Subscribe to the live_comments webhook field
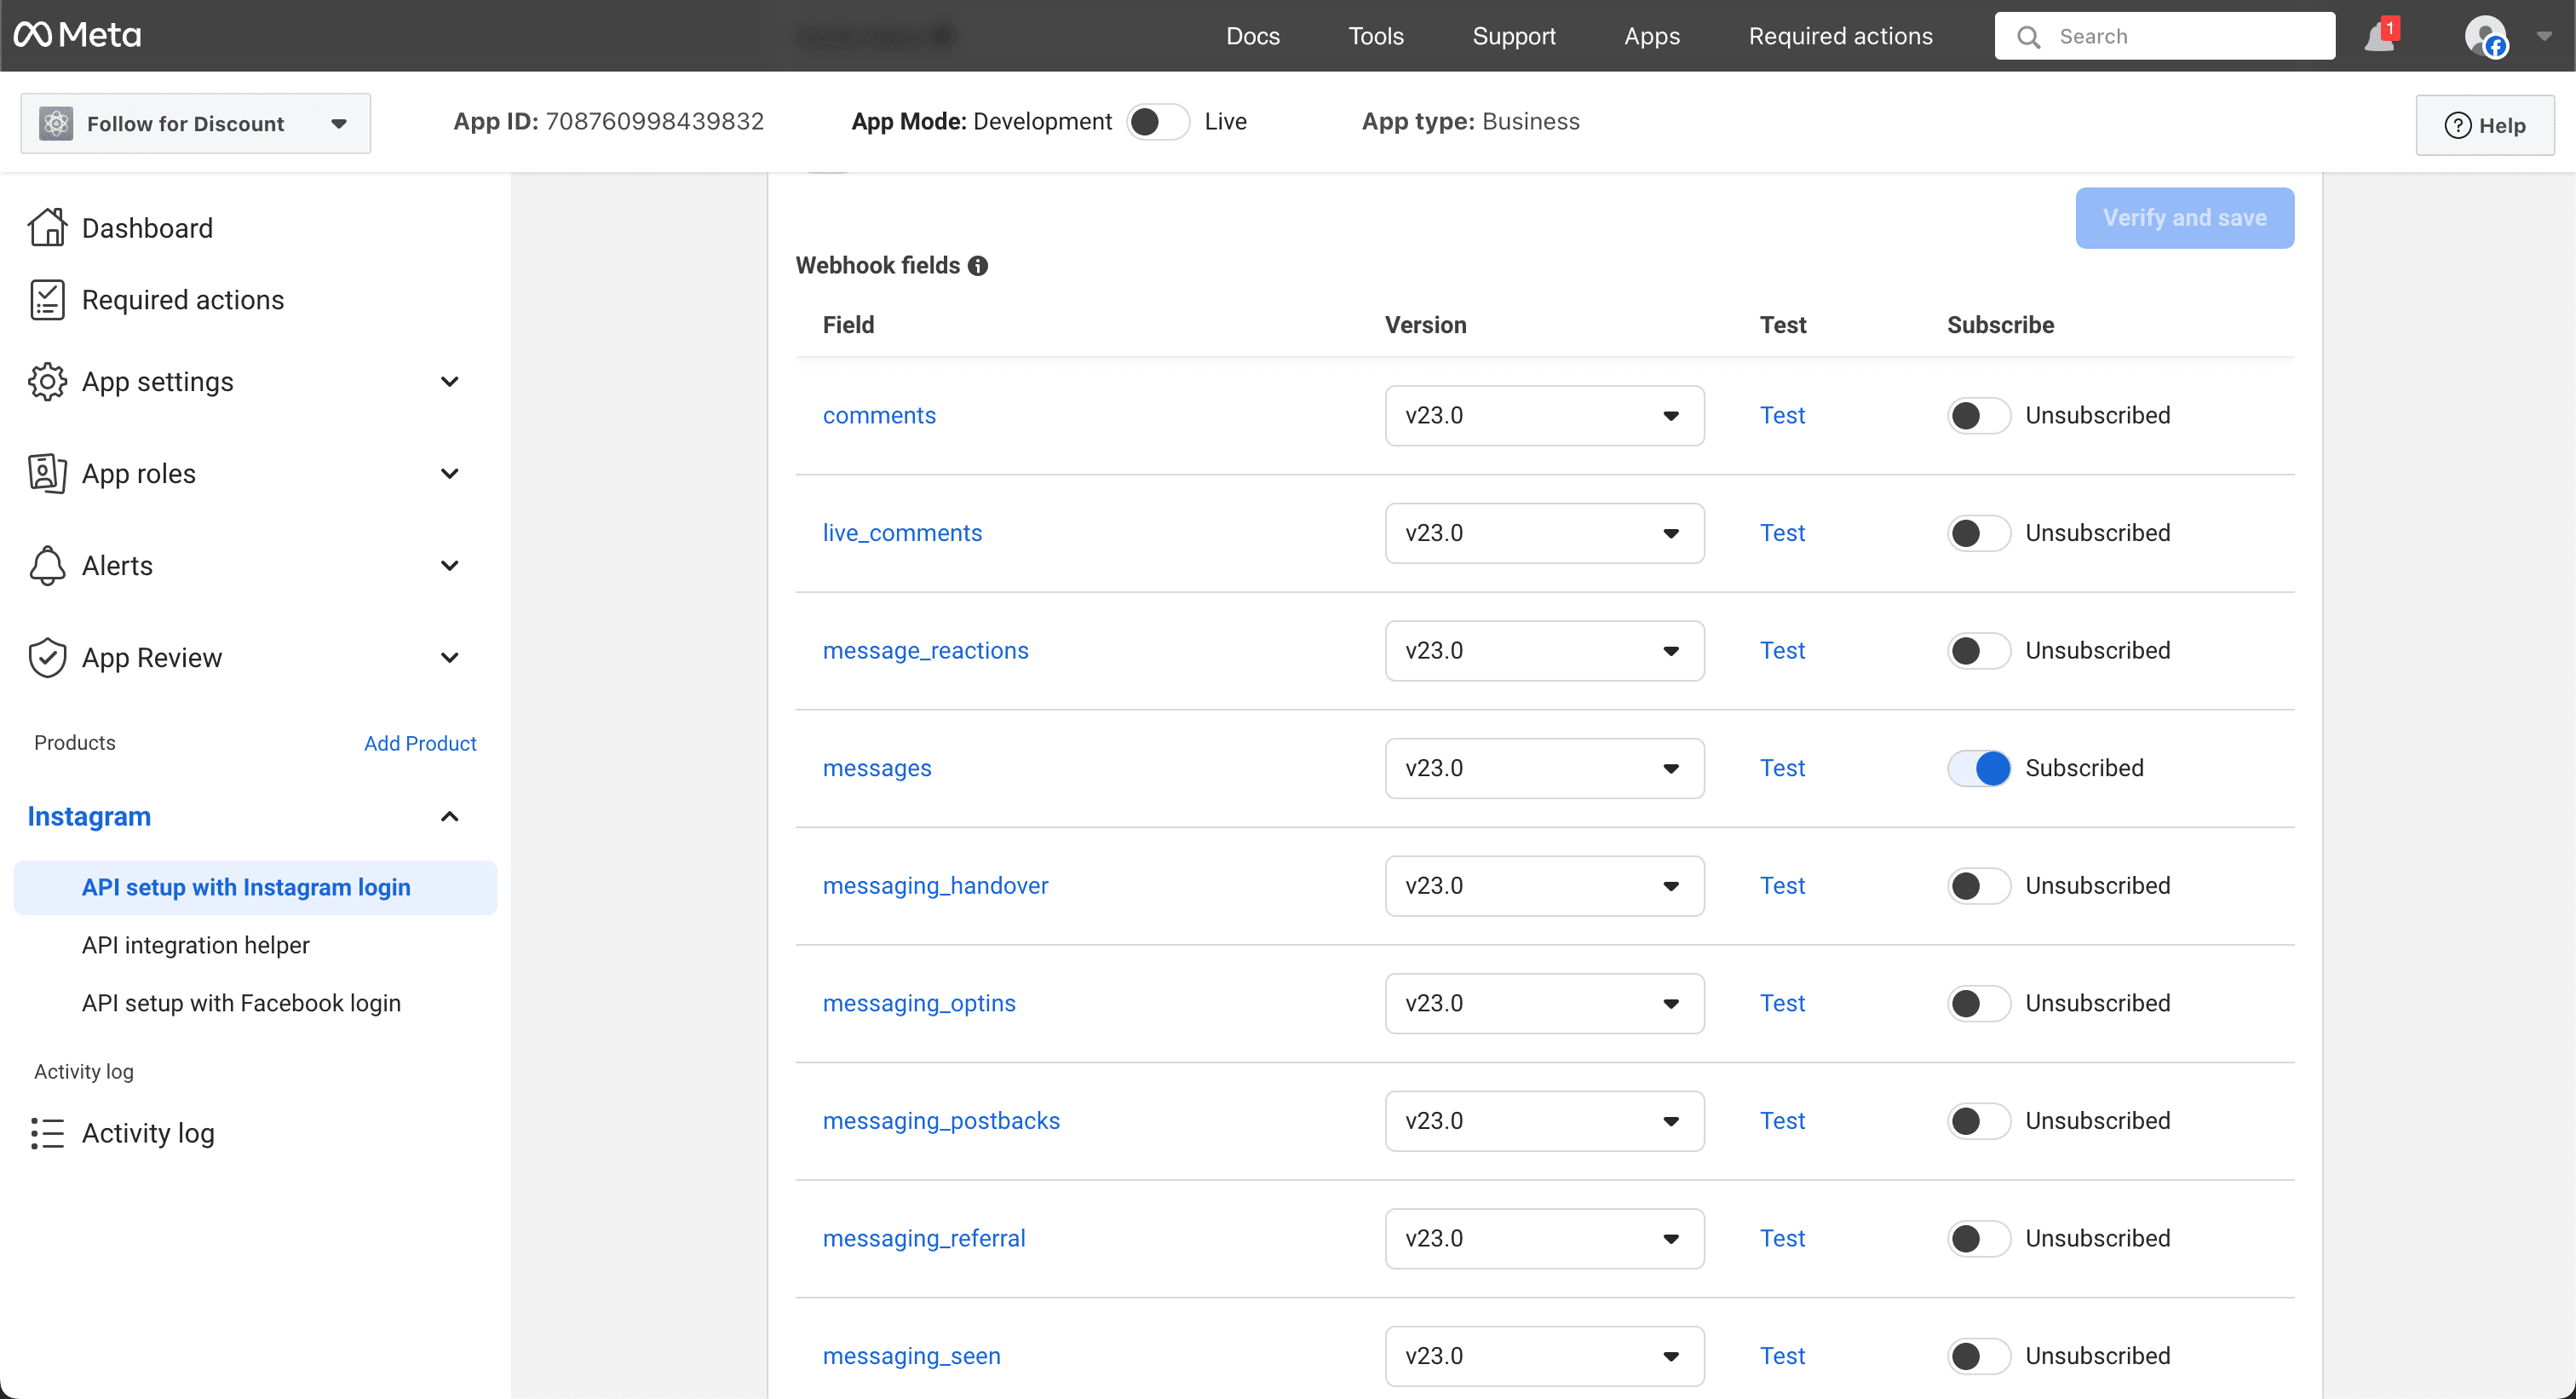 [x=1978, y=533]
